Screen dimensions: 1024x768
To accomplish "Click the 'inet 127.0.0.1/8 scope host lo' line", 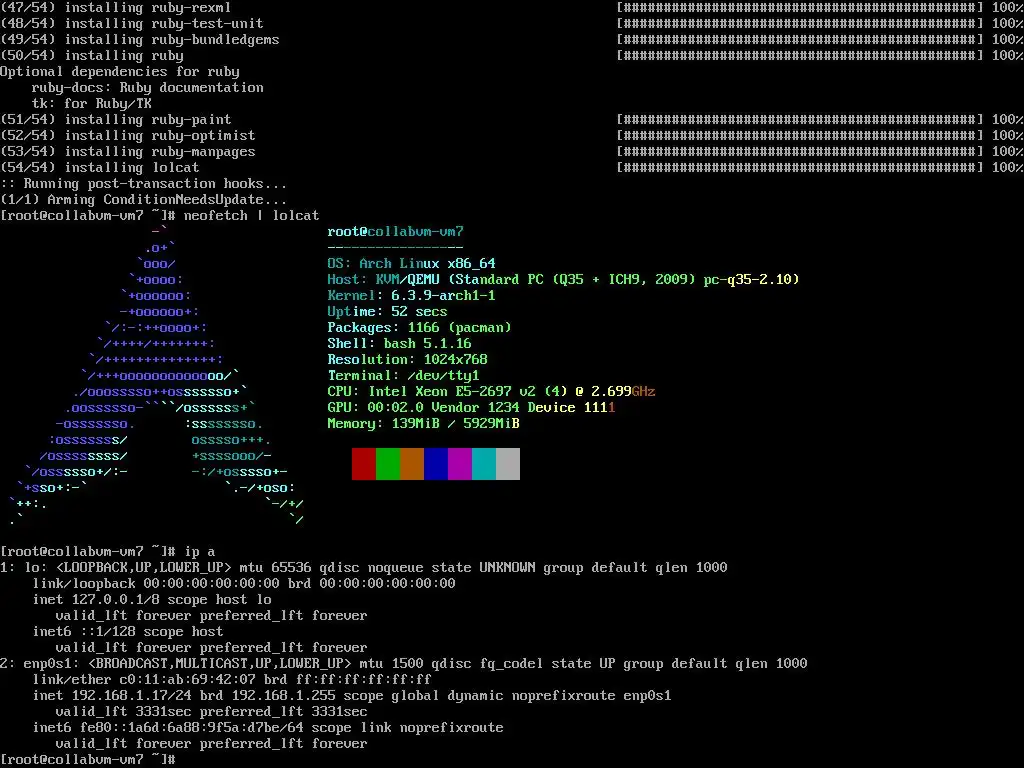I will 152,600.
